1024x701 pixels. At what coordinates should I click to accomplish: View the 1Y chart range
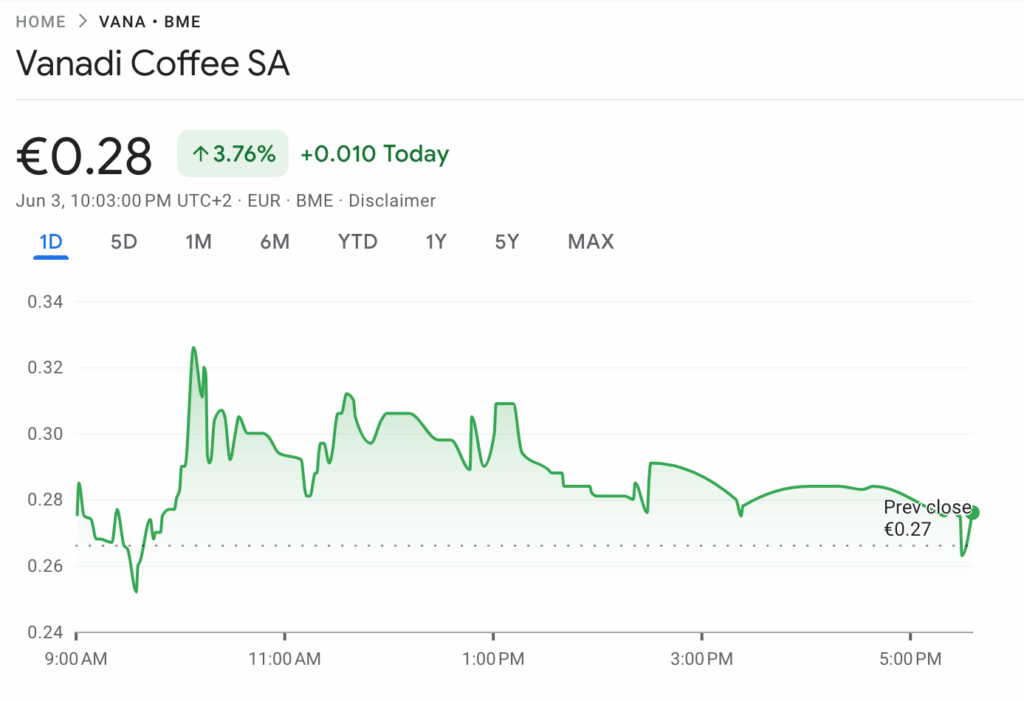click(435, 242)
